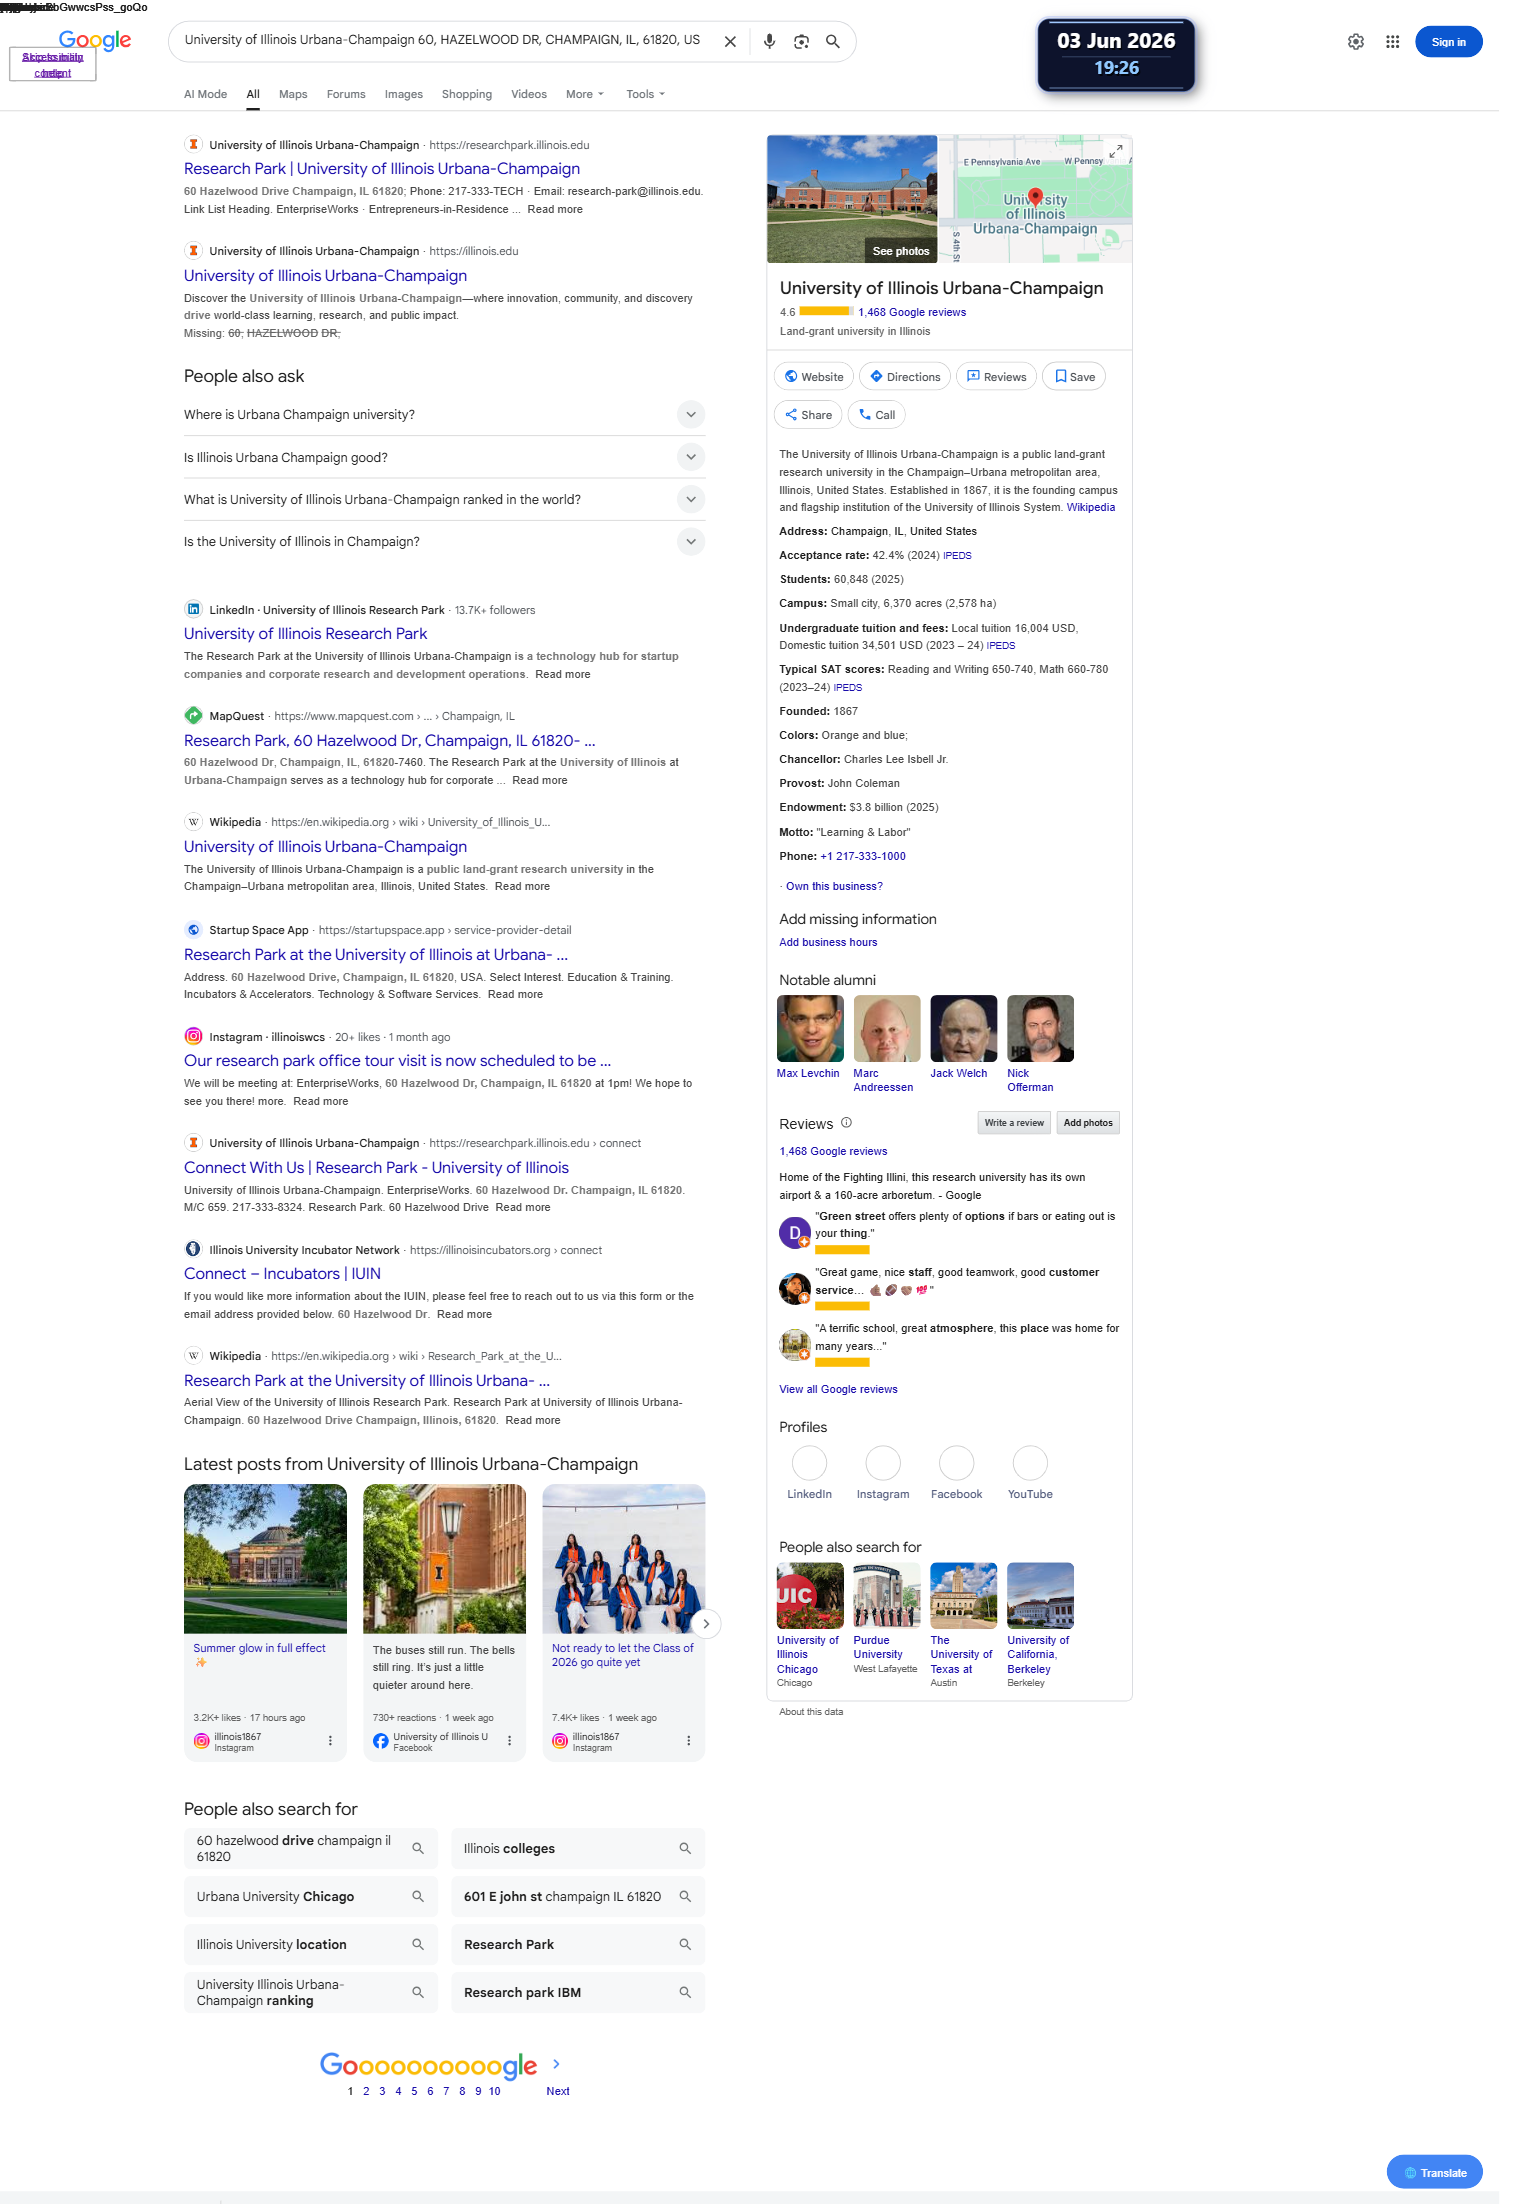Open the Purdue University thumbnail
The width and height of the screenshot is (1517, 2204).
pyautogui.click(x=887, y=1595)
